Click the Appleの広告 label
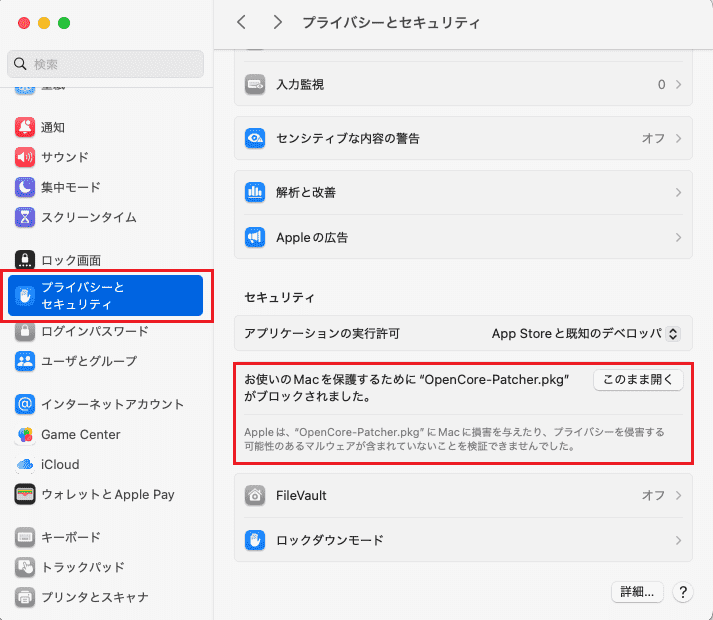 312,237
